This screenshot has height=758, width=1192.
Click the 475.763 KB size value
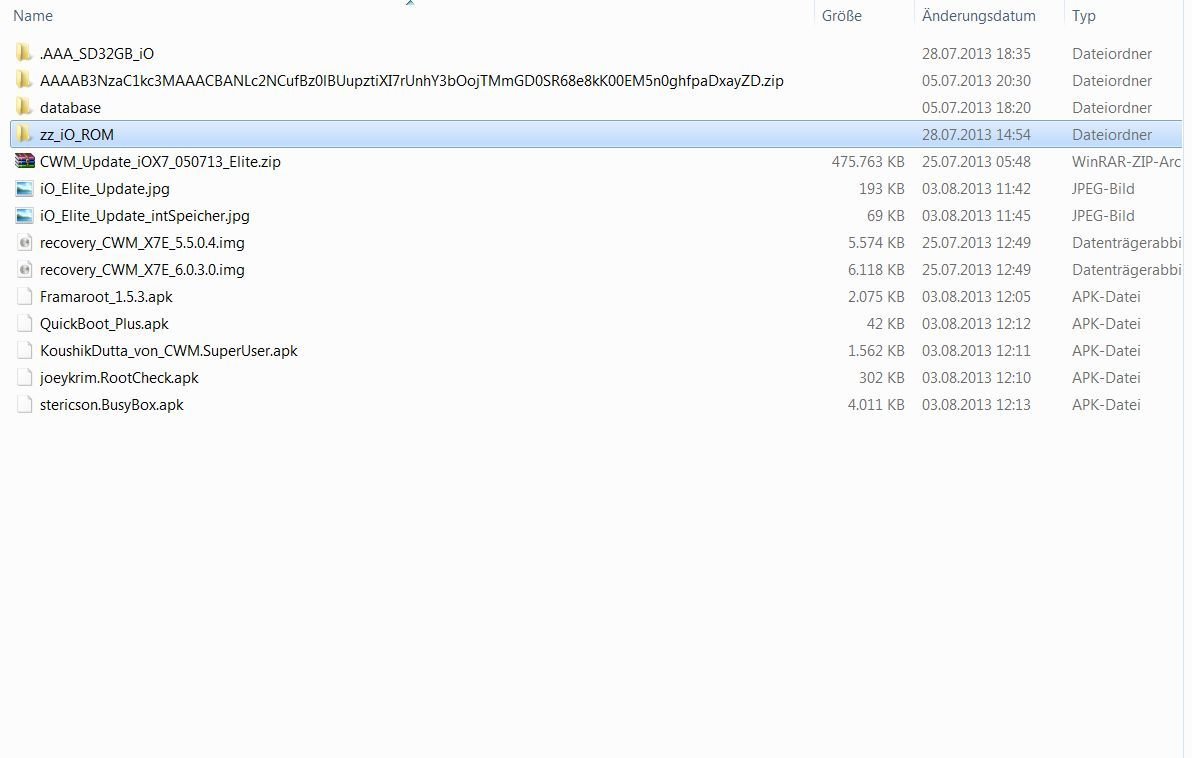[868, 162]
